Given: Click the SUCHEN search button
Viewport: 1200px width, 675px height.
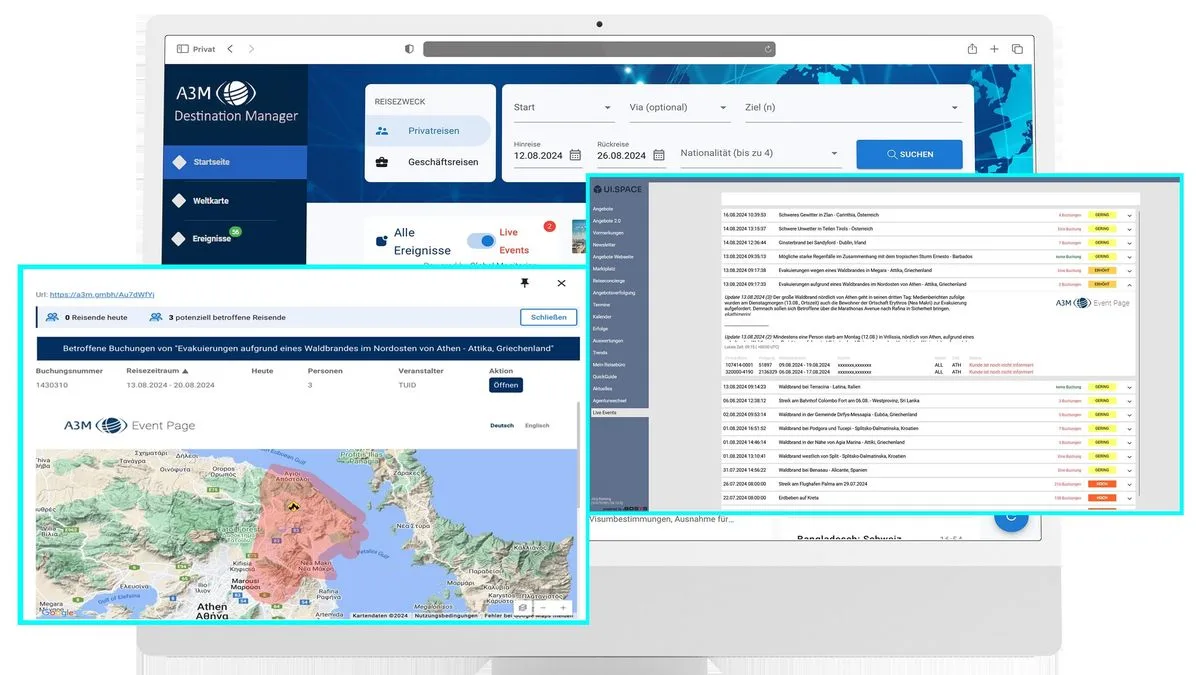Looking at the screenshot, I should [909, 154].
